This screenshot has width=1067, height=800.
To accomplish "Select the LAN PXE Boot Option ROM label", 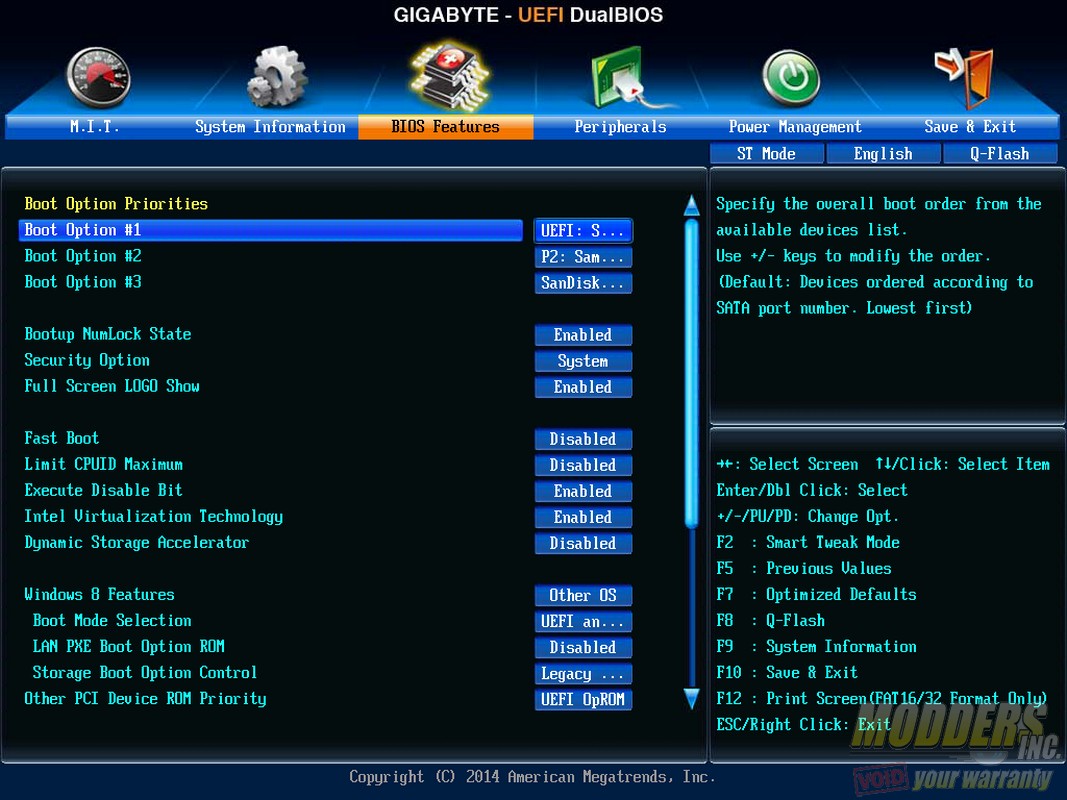I will 129,646.
